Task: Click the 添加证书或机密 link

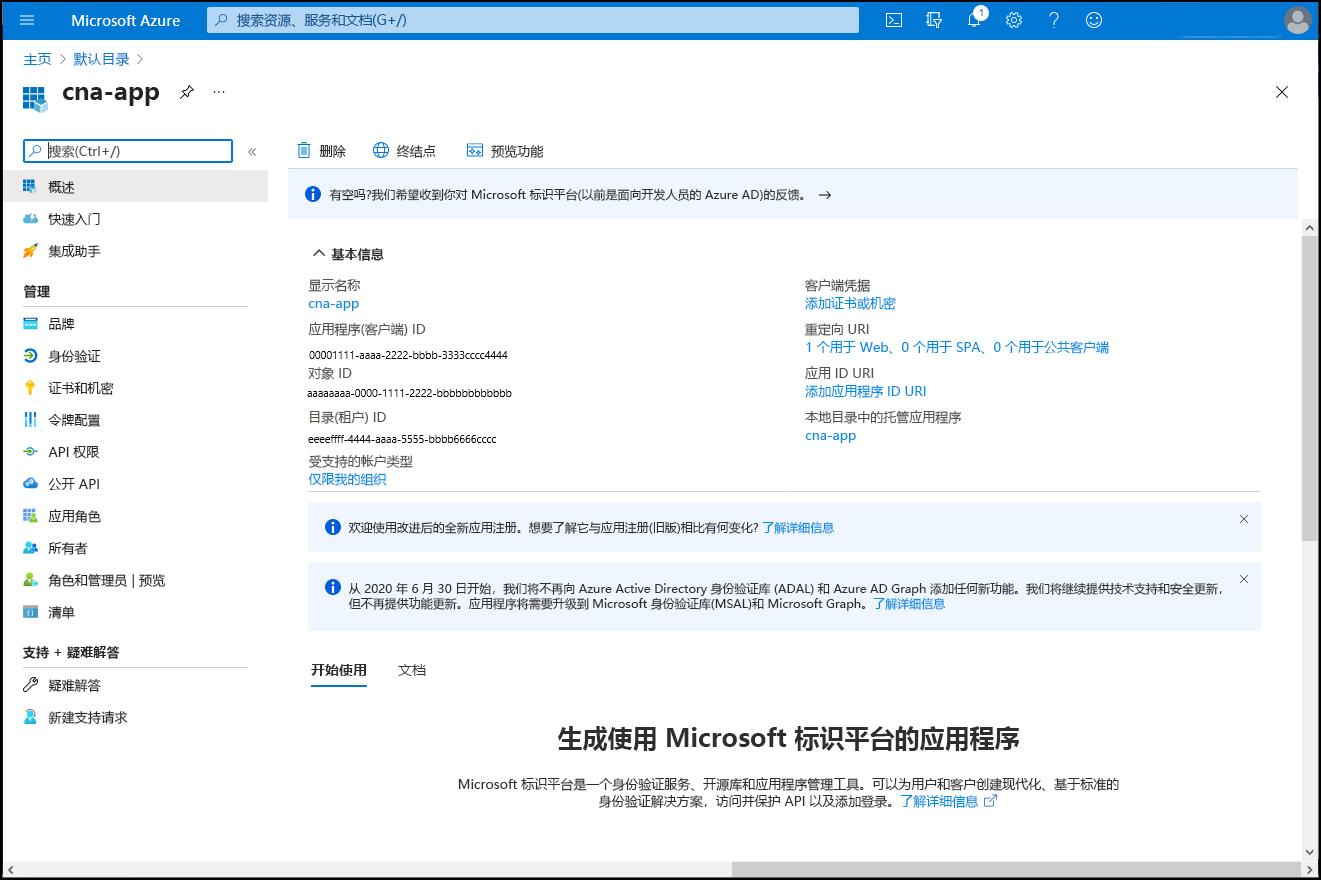Action: 850,303
